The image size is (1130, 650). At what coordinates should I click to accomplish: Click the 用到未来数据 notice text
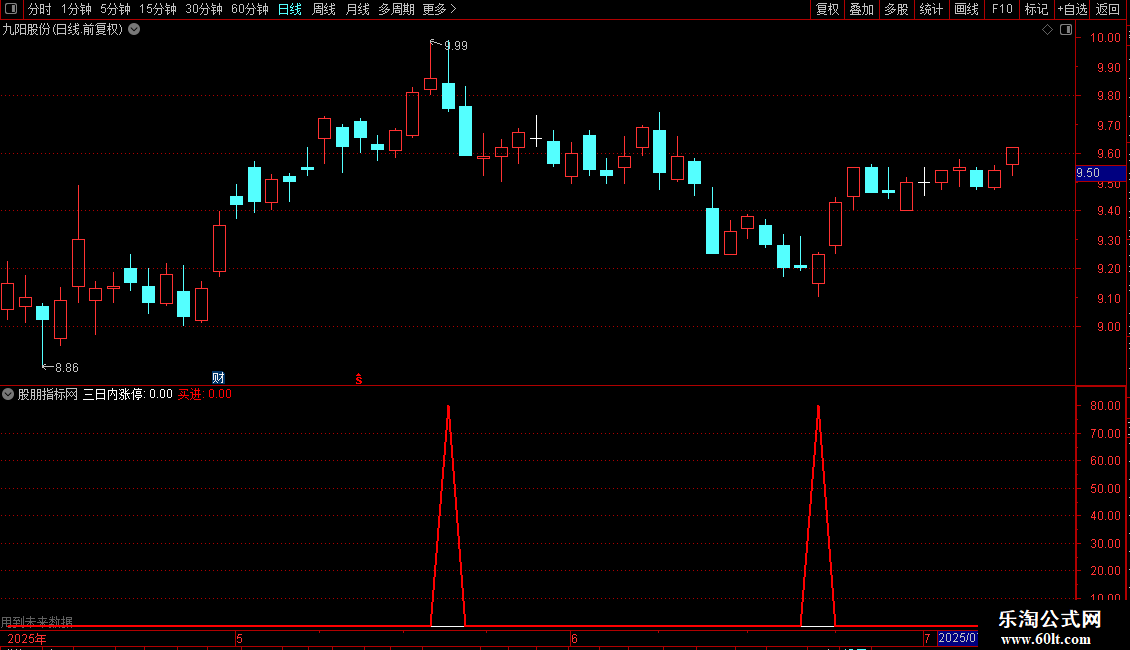37,621
